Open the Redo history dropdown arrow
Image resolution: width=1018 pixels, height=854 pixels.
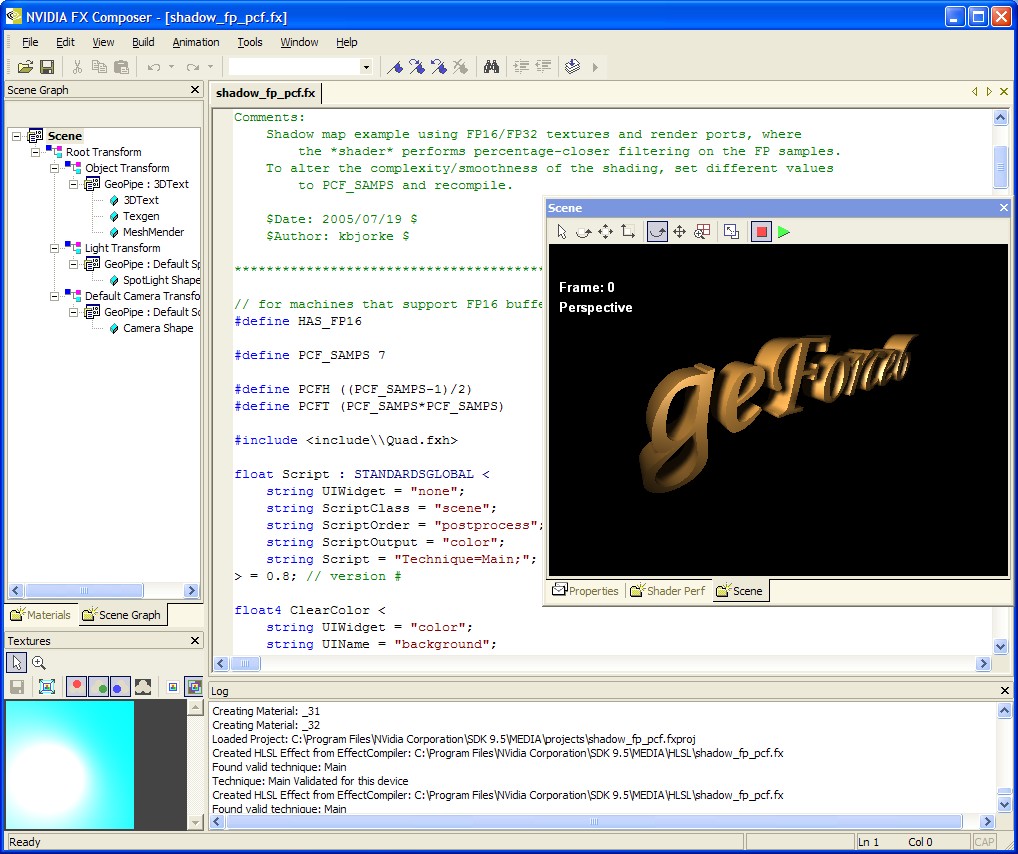click(x=210, y=67)
